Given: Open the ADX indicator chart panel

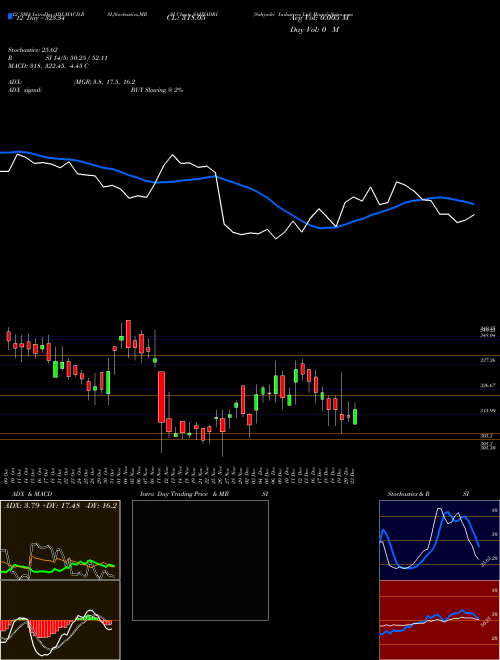Looking at the screenshot, I should point(60,540).
